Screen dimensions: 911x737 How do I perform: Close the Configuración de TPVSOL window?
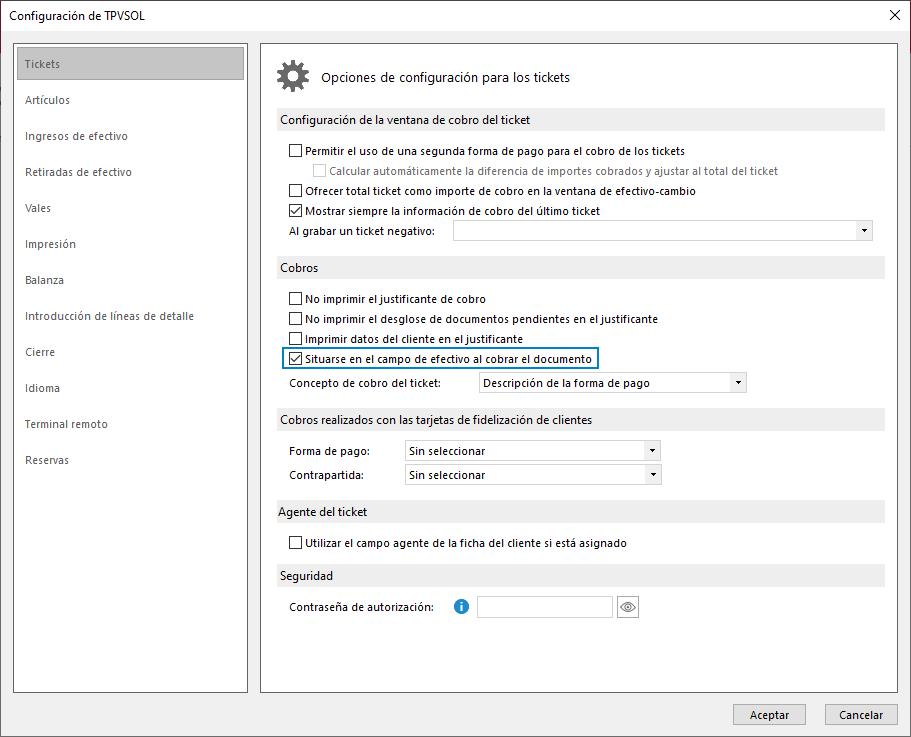895,15
